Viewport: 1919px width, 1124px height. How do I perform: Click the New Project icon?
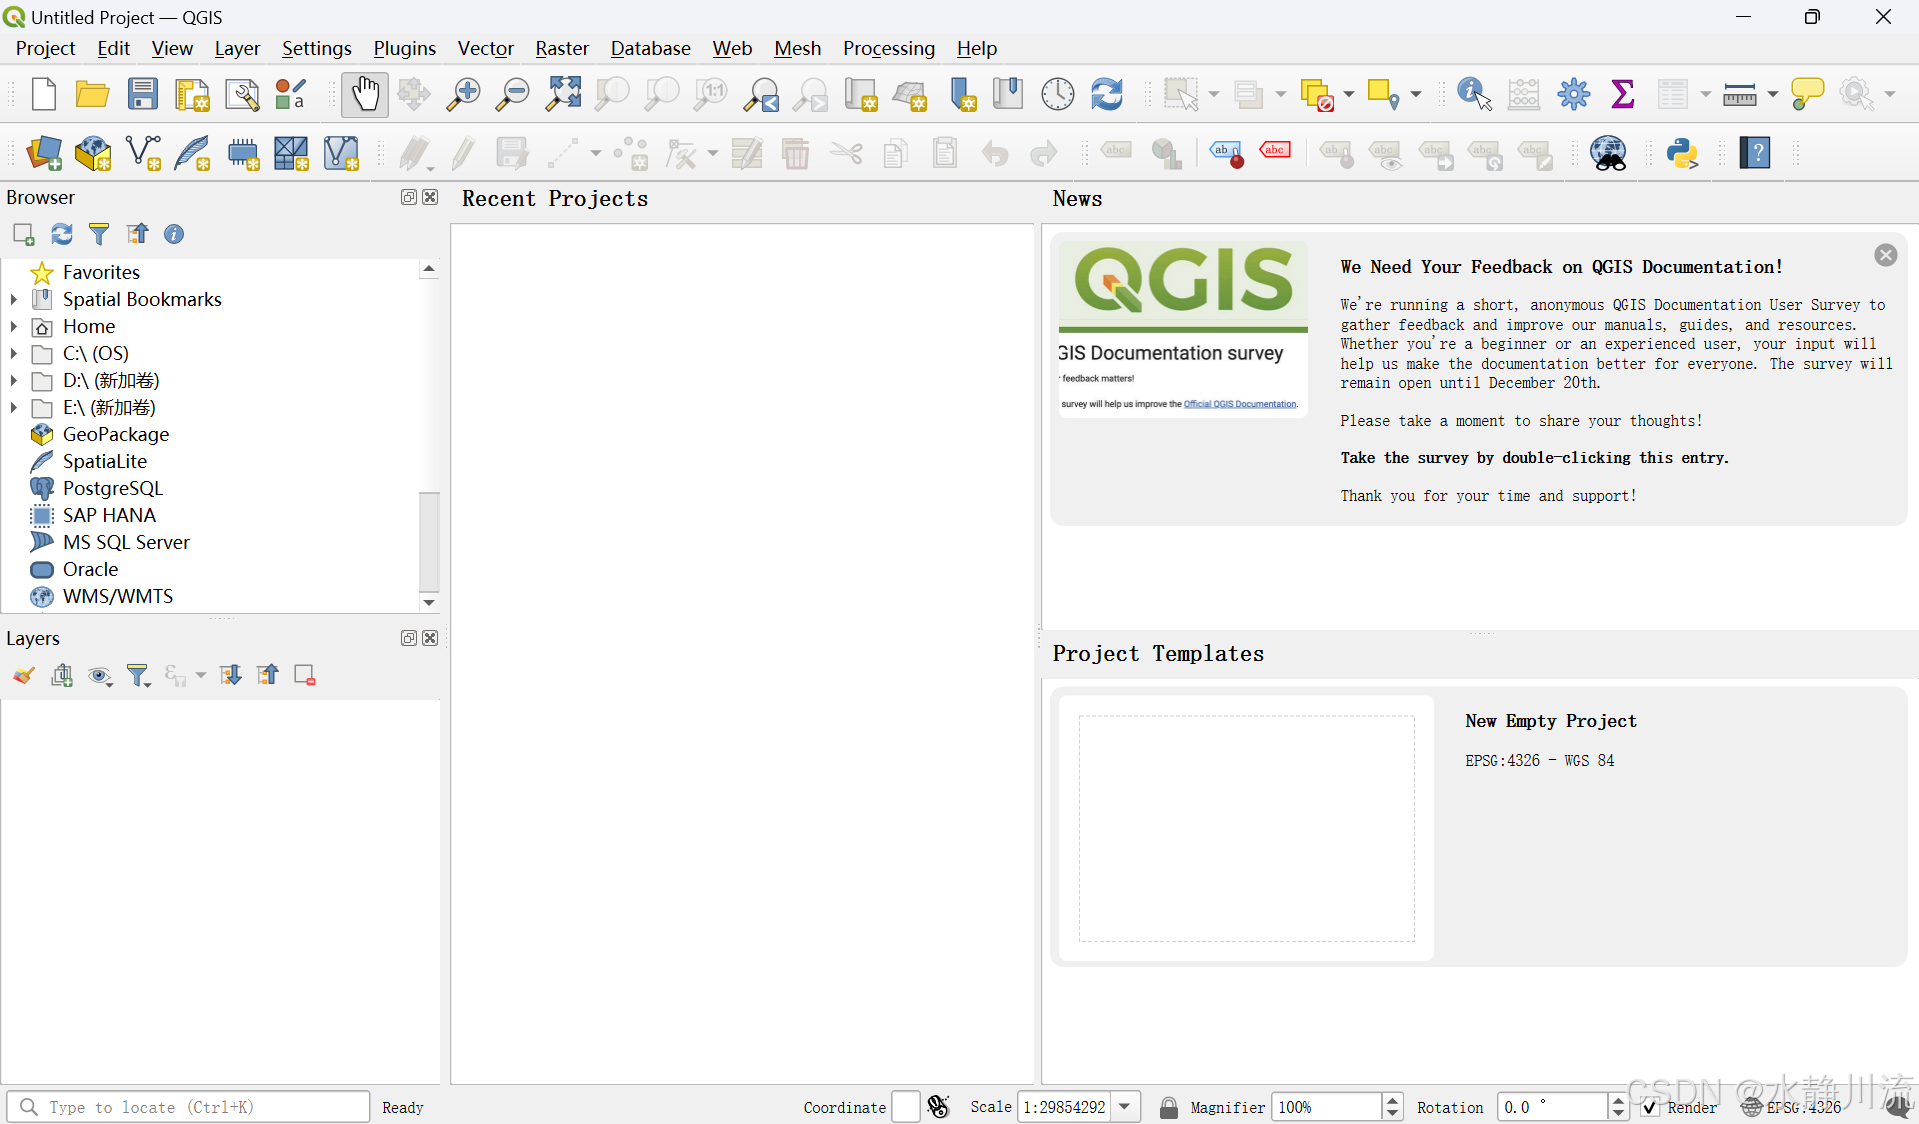tap(43, 94)
